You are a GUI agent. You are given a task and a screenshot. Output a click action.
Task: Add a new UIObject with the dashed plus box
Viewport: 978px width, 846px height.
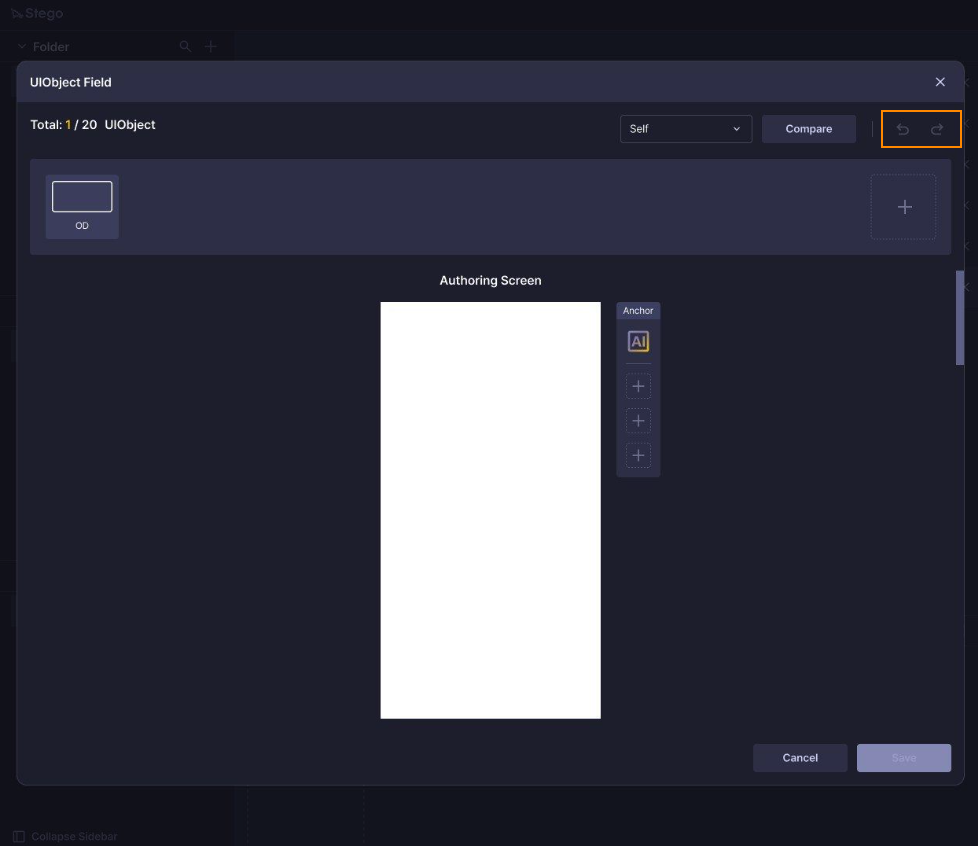[x=903, y=207]
